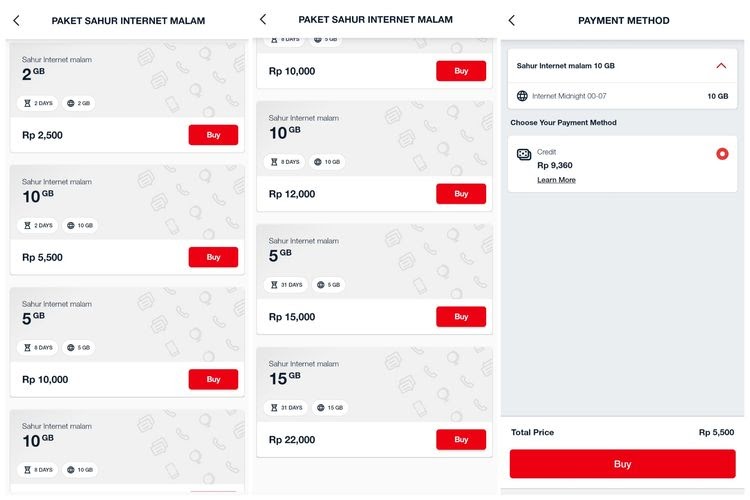Buy the Rp 12,000 10 GB package
This screenshot has width=750, height=500.
pos(460,194)
